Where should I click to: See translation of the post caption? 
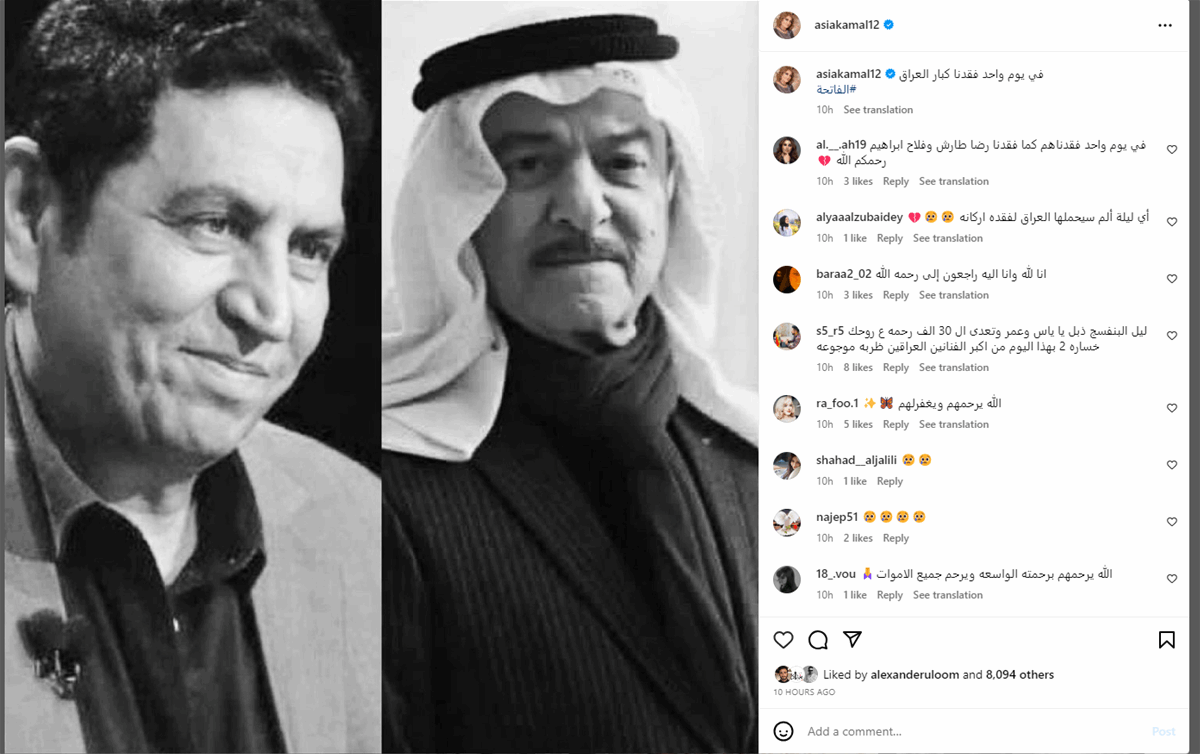(x=878, y=110)
